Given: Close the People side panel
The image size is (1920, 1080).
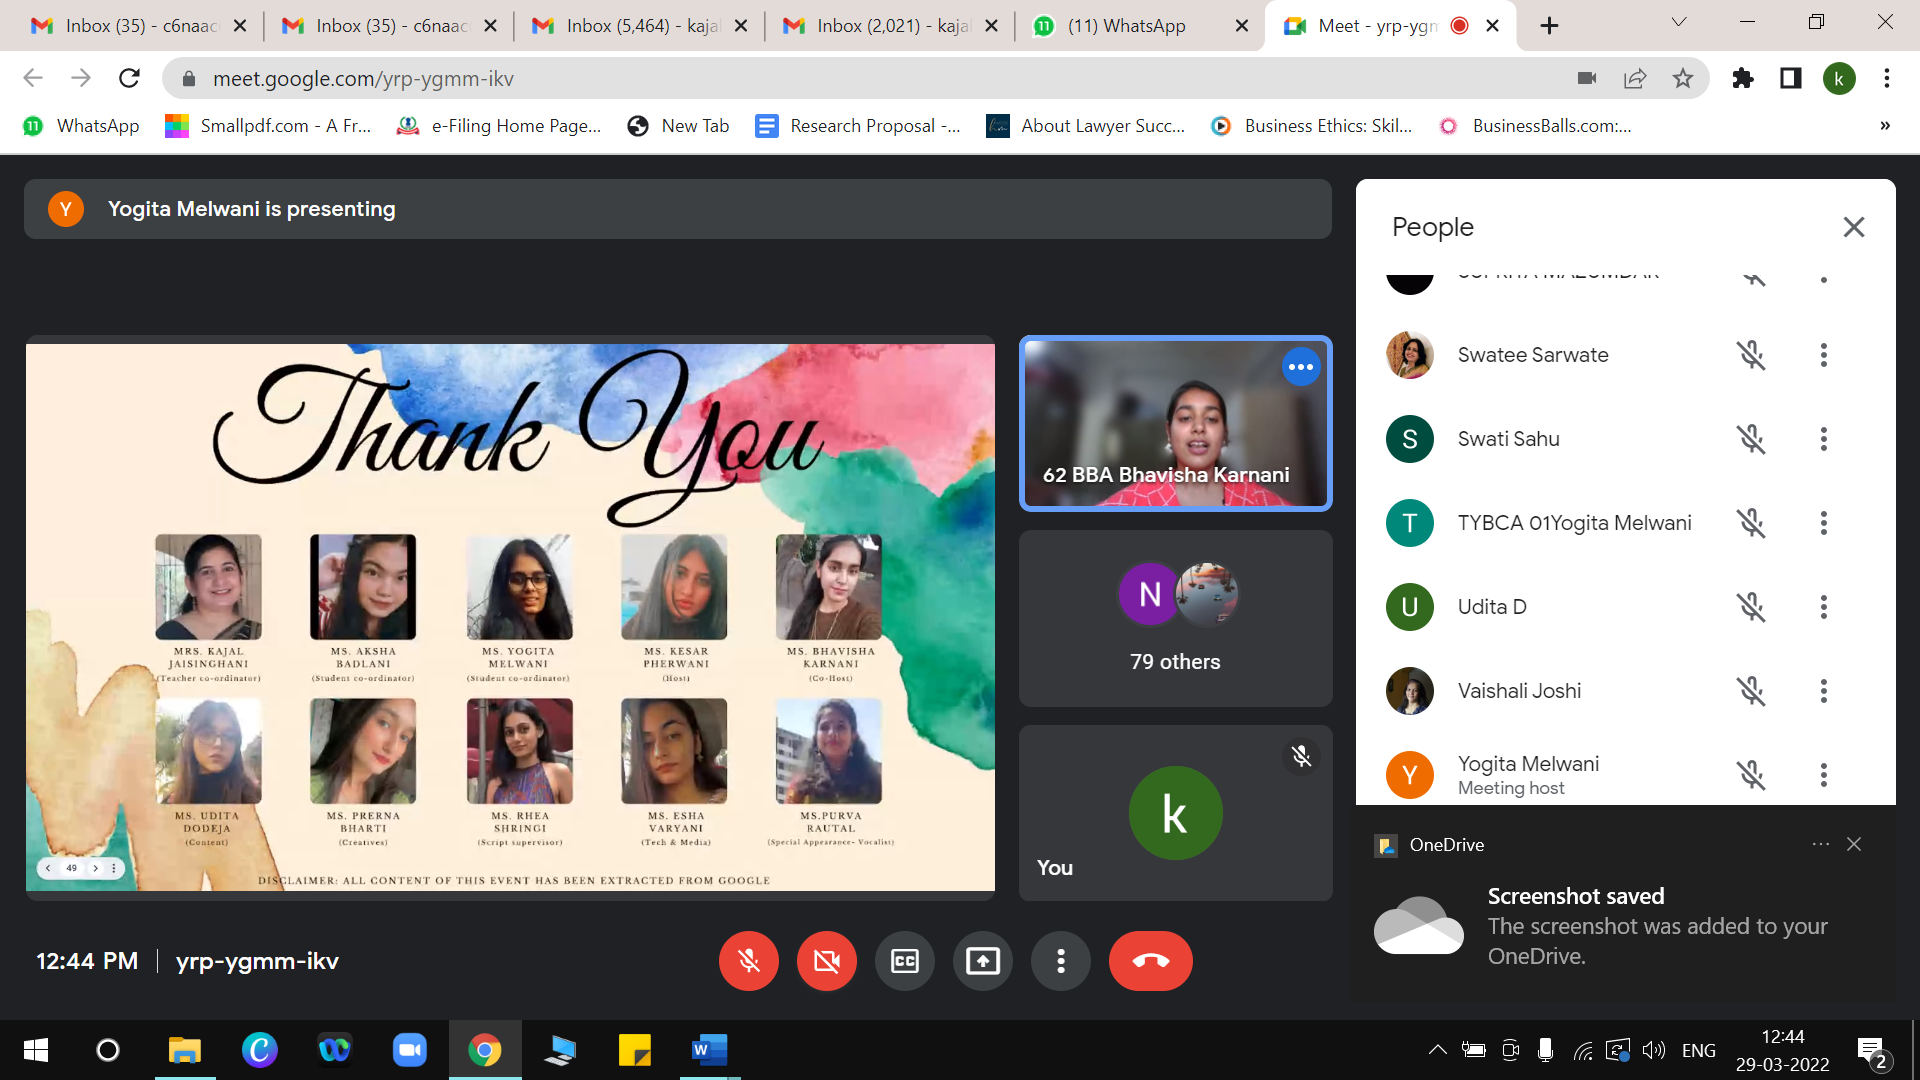Looking at the screenshot, I should coord(1853,227).
